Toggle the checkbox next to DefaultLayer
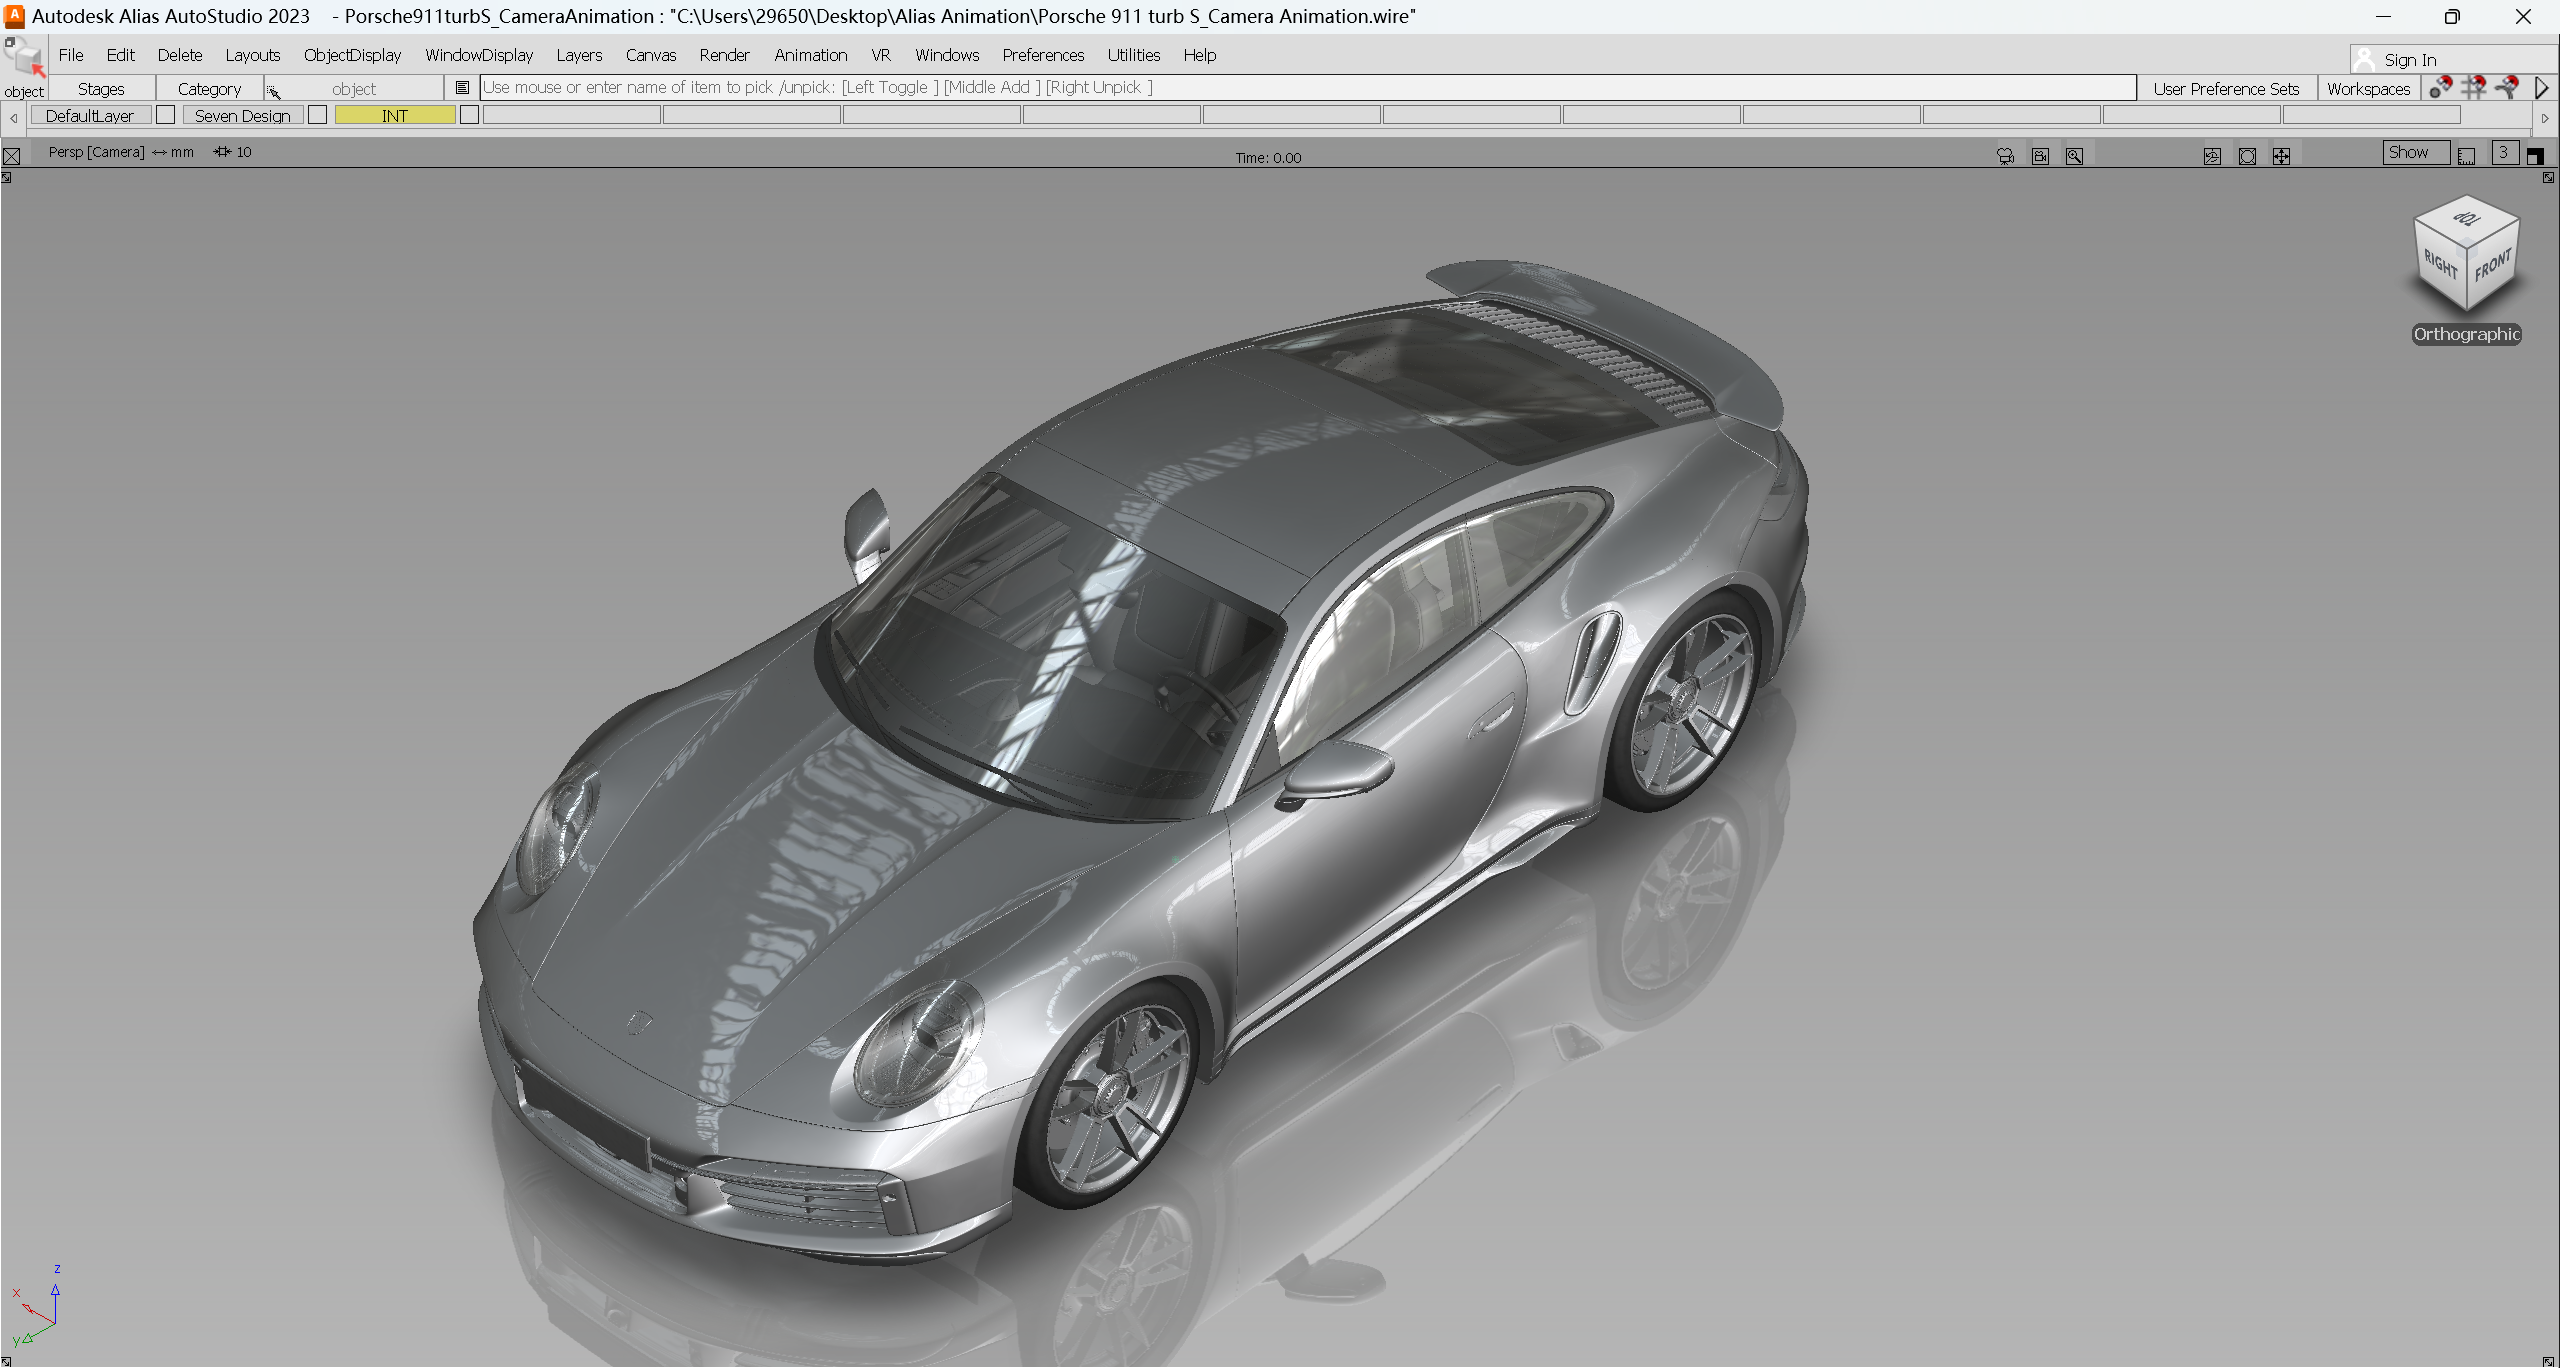2560x1368 pixels. (x=166, y=114)
